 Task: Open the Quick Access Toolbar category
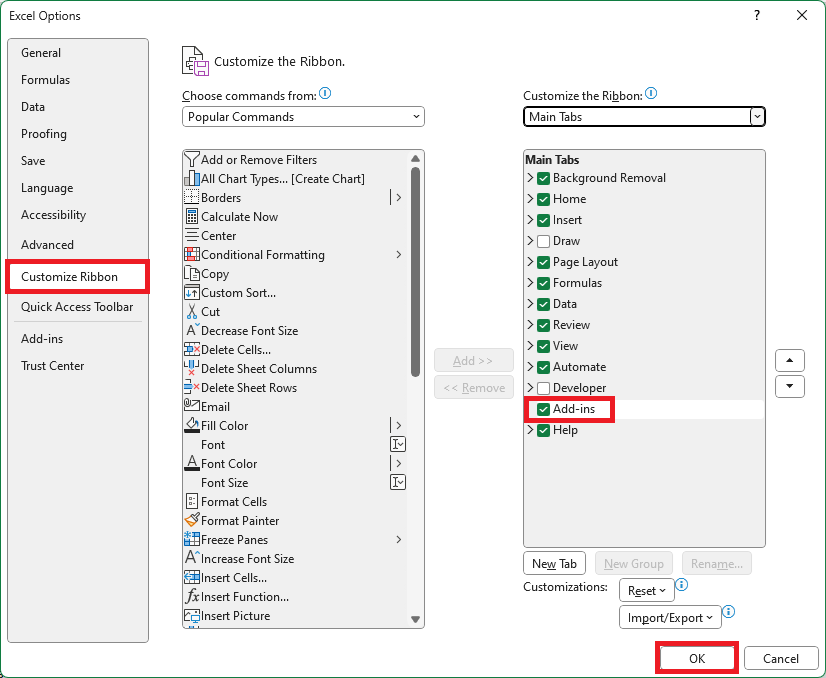(77, 307)
